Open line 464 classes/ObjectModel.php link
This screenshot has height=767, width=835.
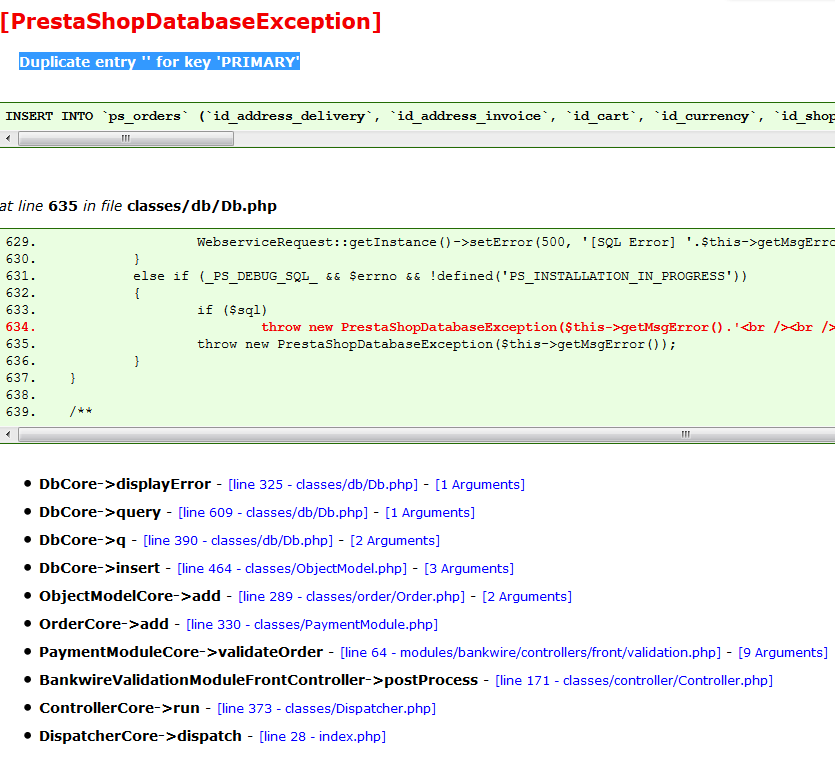click(292, 568)
